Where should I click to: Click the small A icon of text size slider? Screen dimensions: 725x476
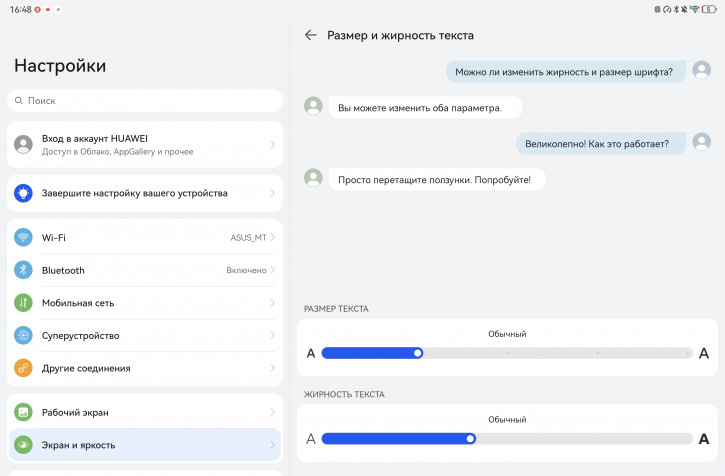click(x=311, y=353)
